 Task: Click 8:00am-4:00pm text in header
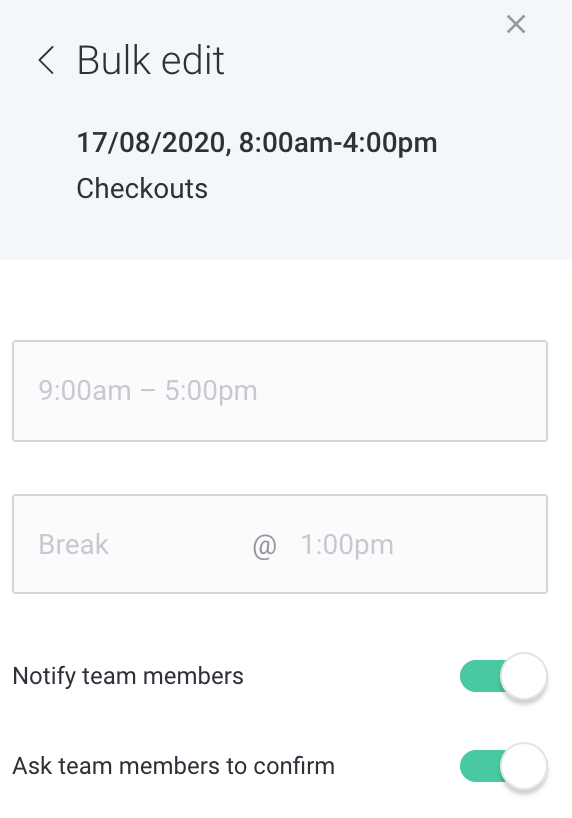pyautogui.click(x=338, y=142)
